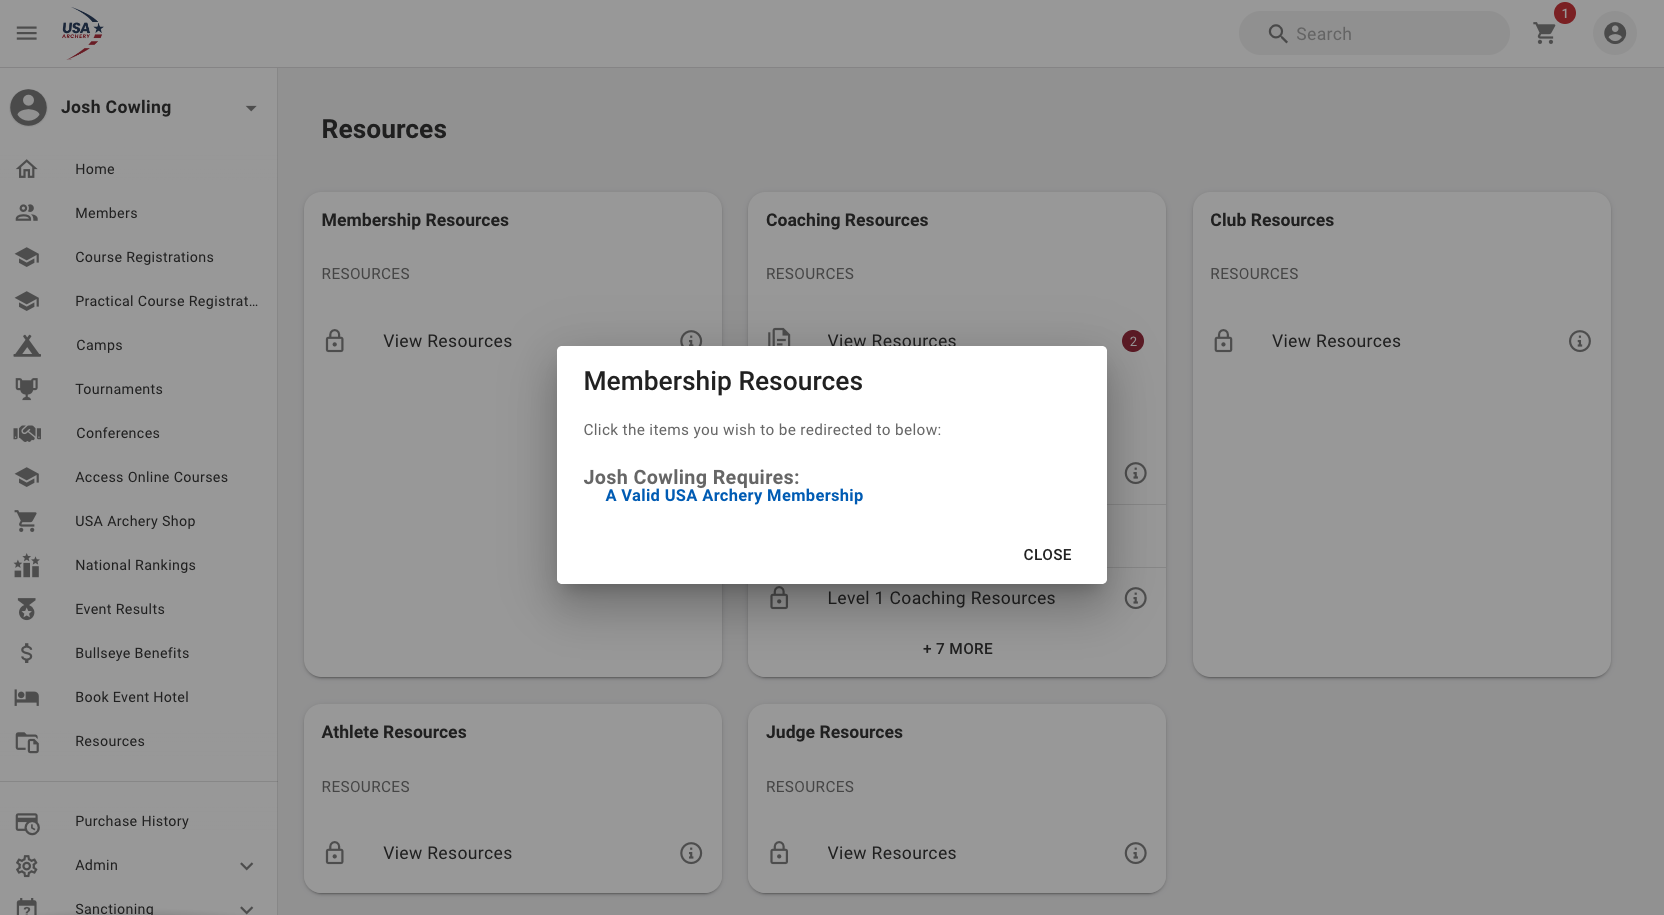Open the account profile icon in header
The image size is (1664, 915).
(x=1615, y=33)
